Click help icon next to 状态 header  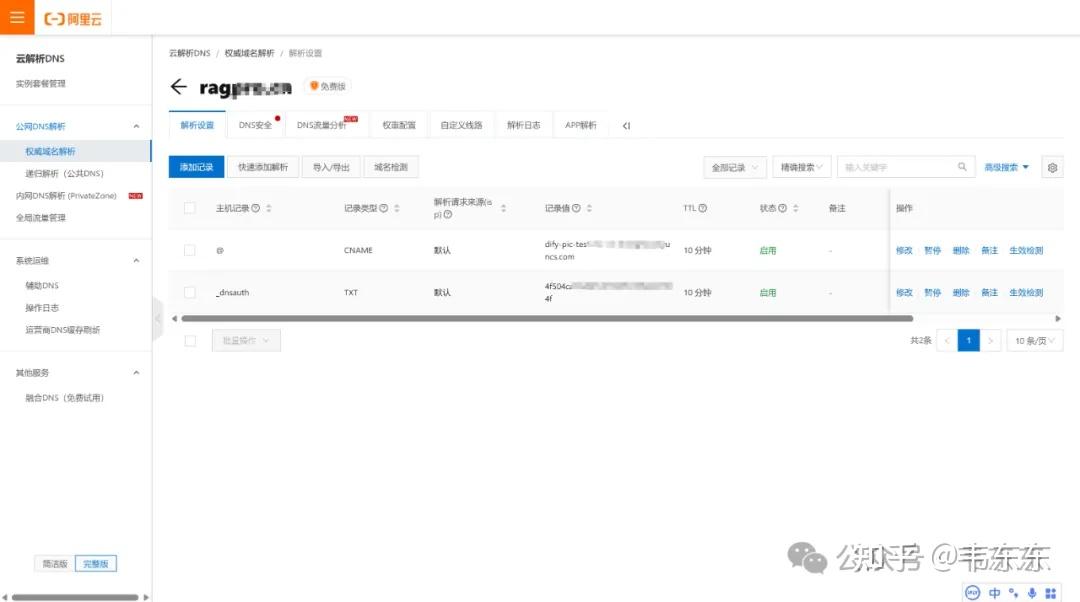[x=782, y=208]
